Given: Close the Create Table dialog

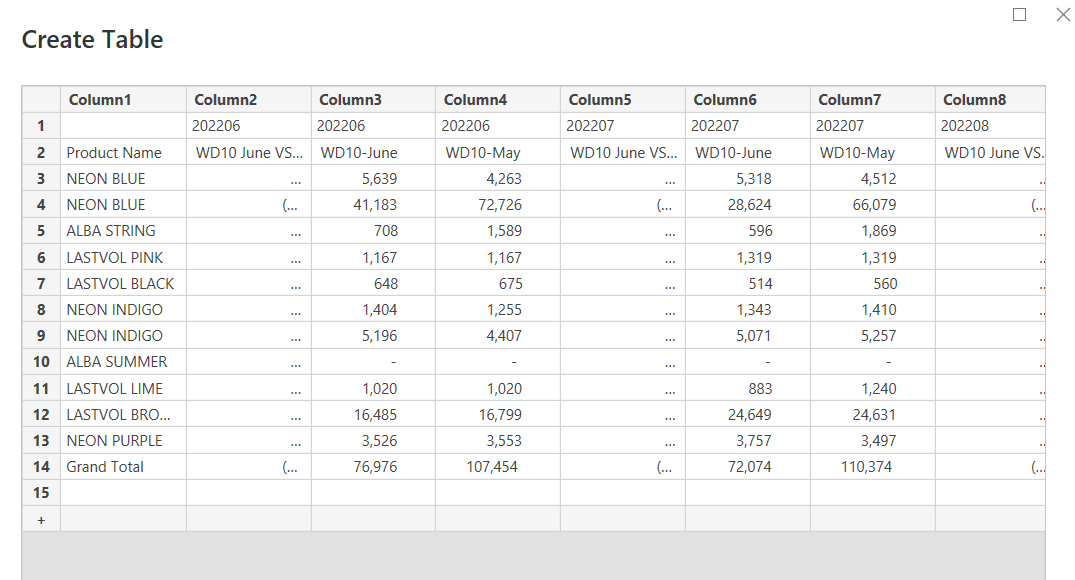Looking at the screenshot, I should (1063, 14).
